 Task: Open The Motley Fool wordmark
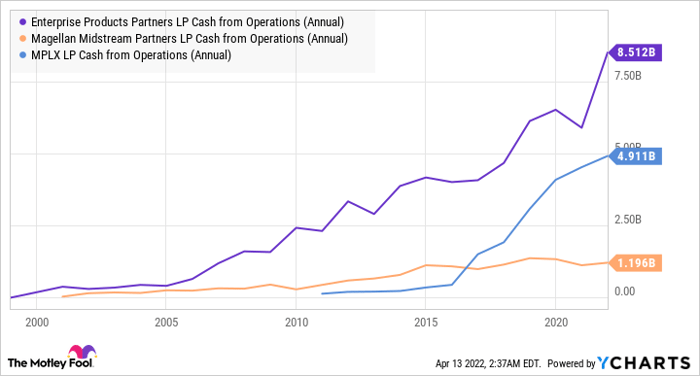pyautogui.click(x=50, y=363)
